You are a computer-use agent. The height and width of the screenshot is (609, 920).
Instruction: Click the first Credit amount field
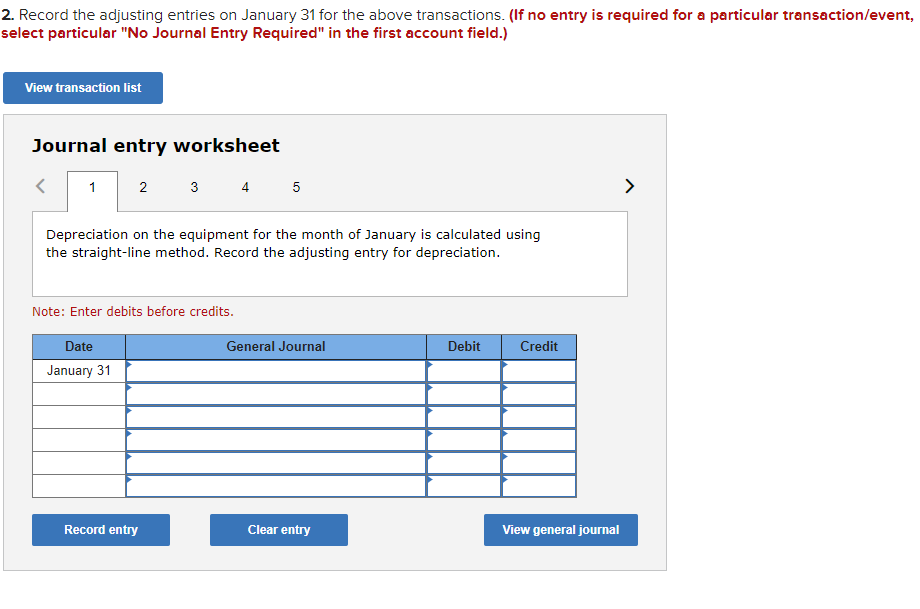[x=538, y=370]
